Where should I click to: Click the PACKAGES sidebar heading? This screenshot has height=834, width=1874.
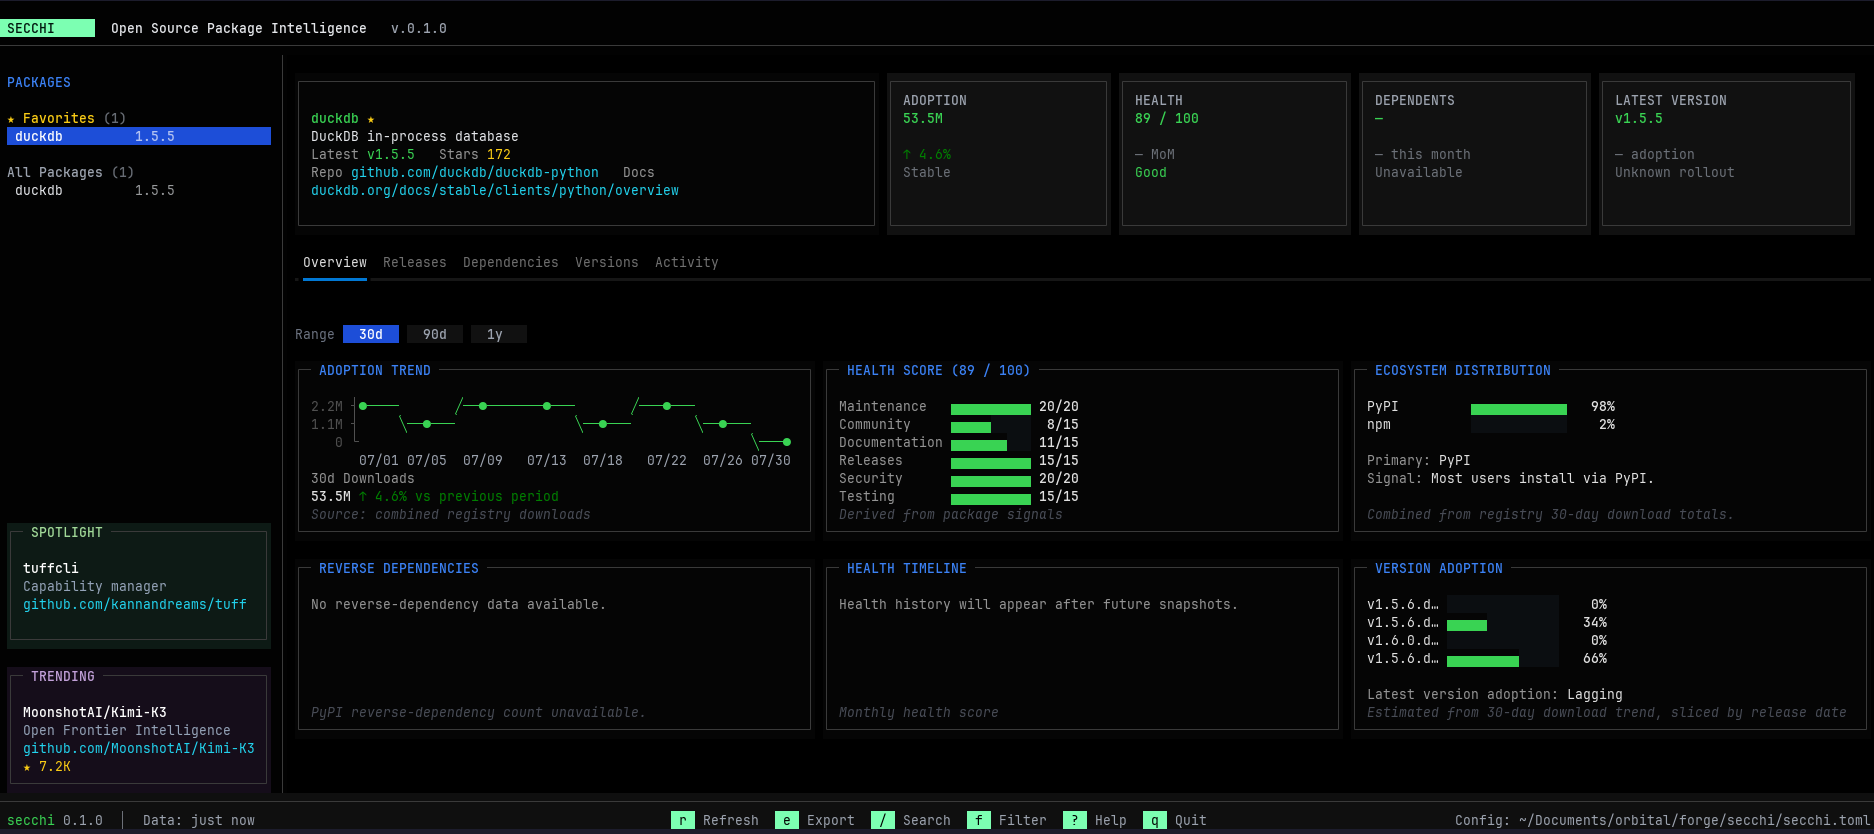[39, 82]
